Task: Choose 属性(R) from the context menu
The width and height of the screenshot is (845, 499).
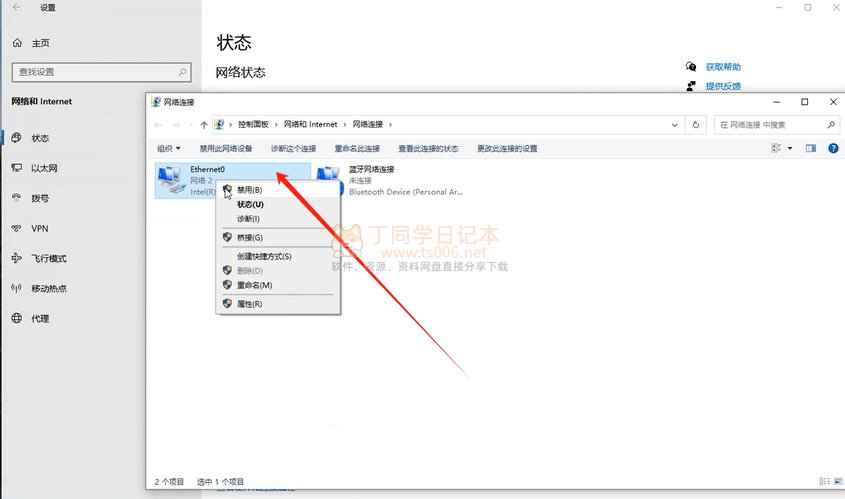Action: 278,304
